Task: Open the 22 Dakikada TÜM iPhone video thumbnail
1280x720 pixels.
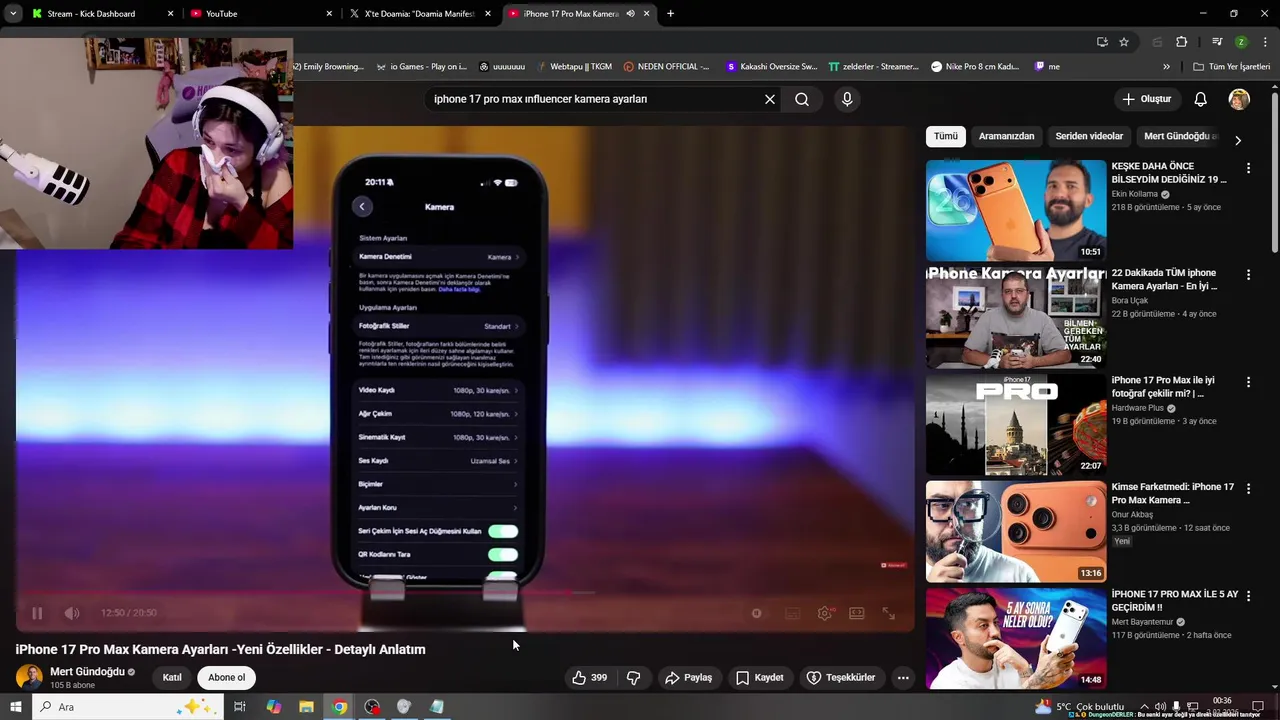Action: click(1016, 317)
